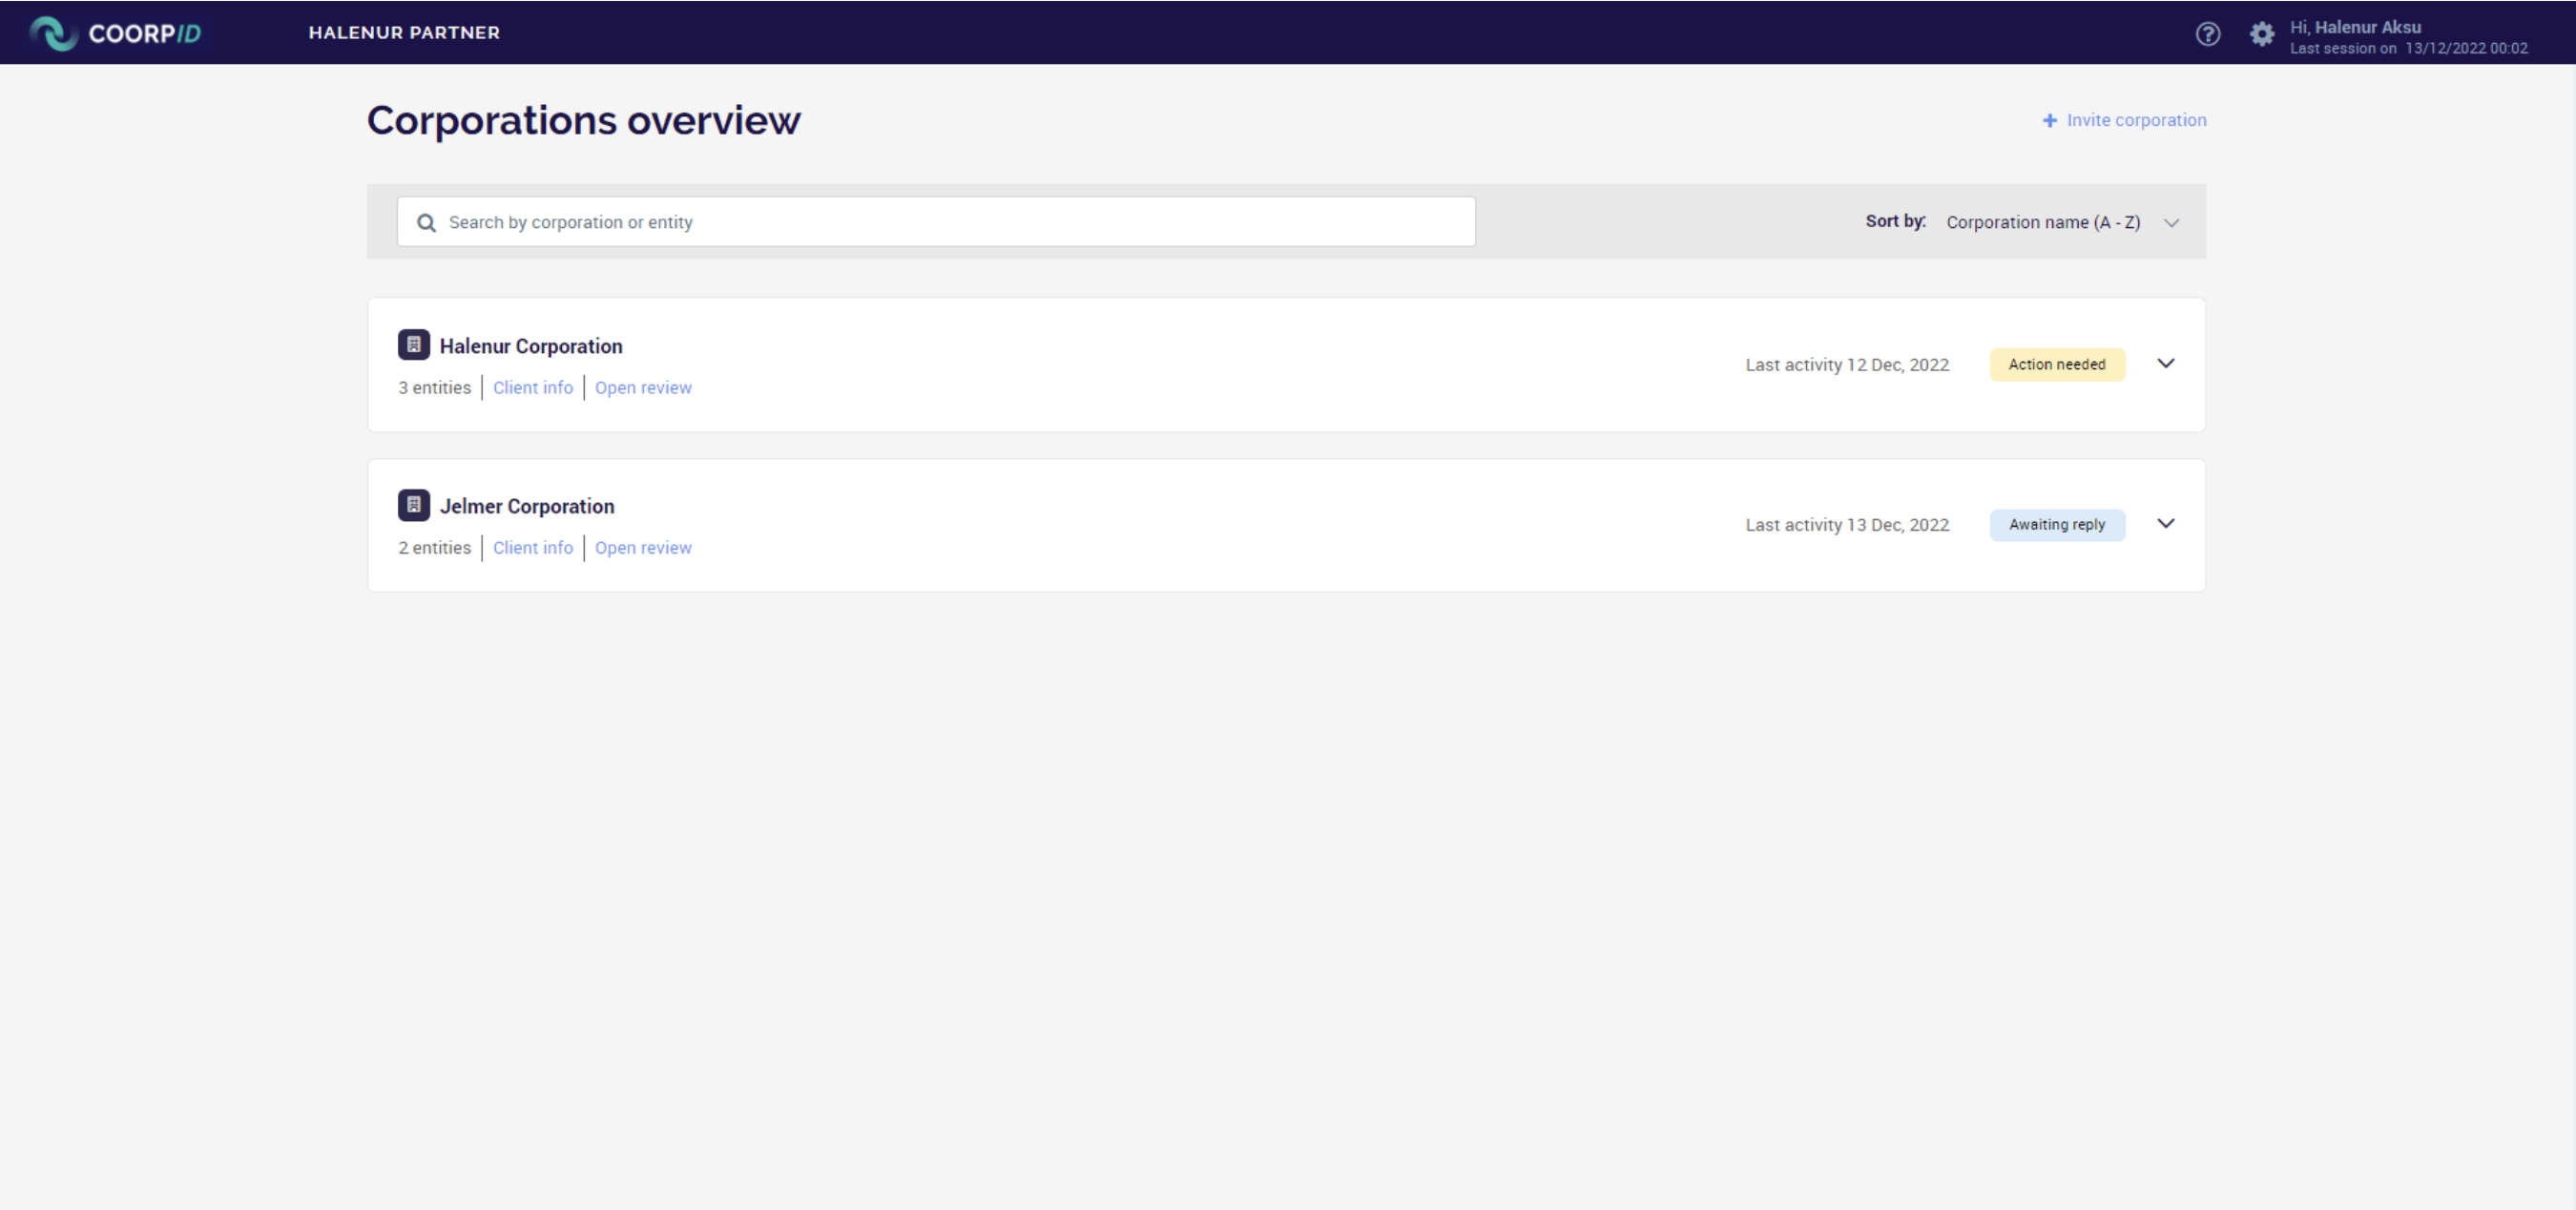The image size is (2576, 1210).
Task: Click the search magnifier icon
Action: 426,222
